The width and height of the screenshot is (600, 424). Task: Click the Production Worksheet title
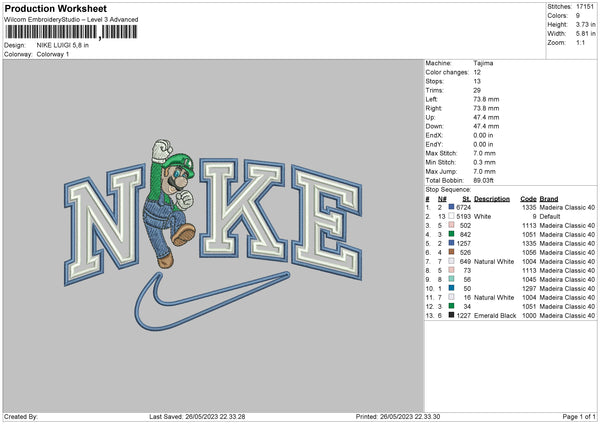pyautogui.click(x=55, y=8)
